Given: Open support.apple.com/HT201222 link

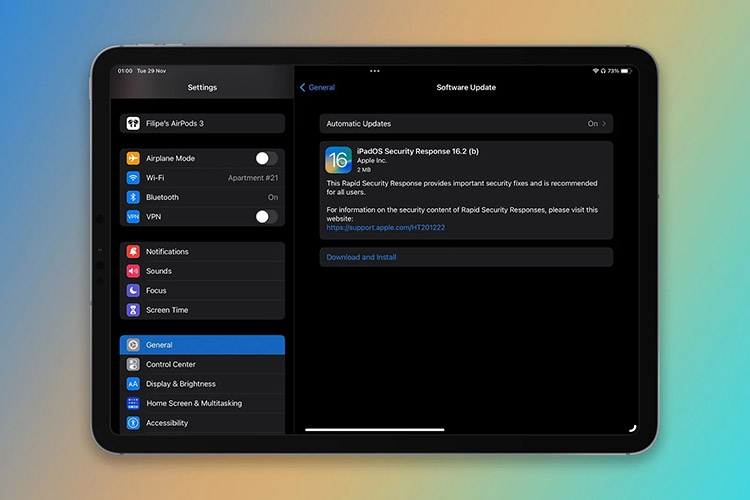Looking at the screenshot, I should pyautogui.click(x=386, y=227).
